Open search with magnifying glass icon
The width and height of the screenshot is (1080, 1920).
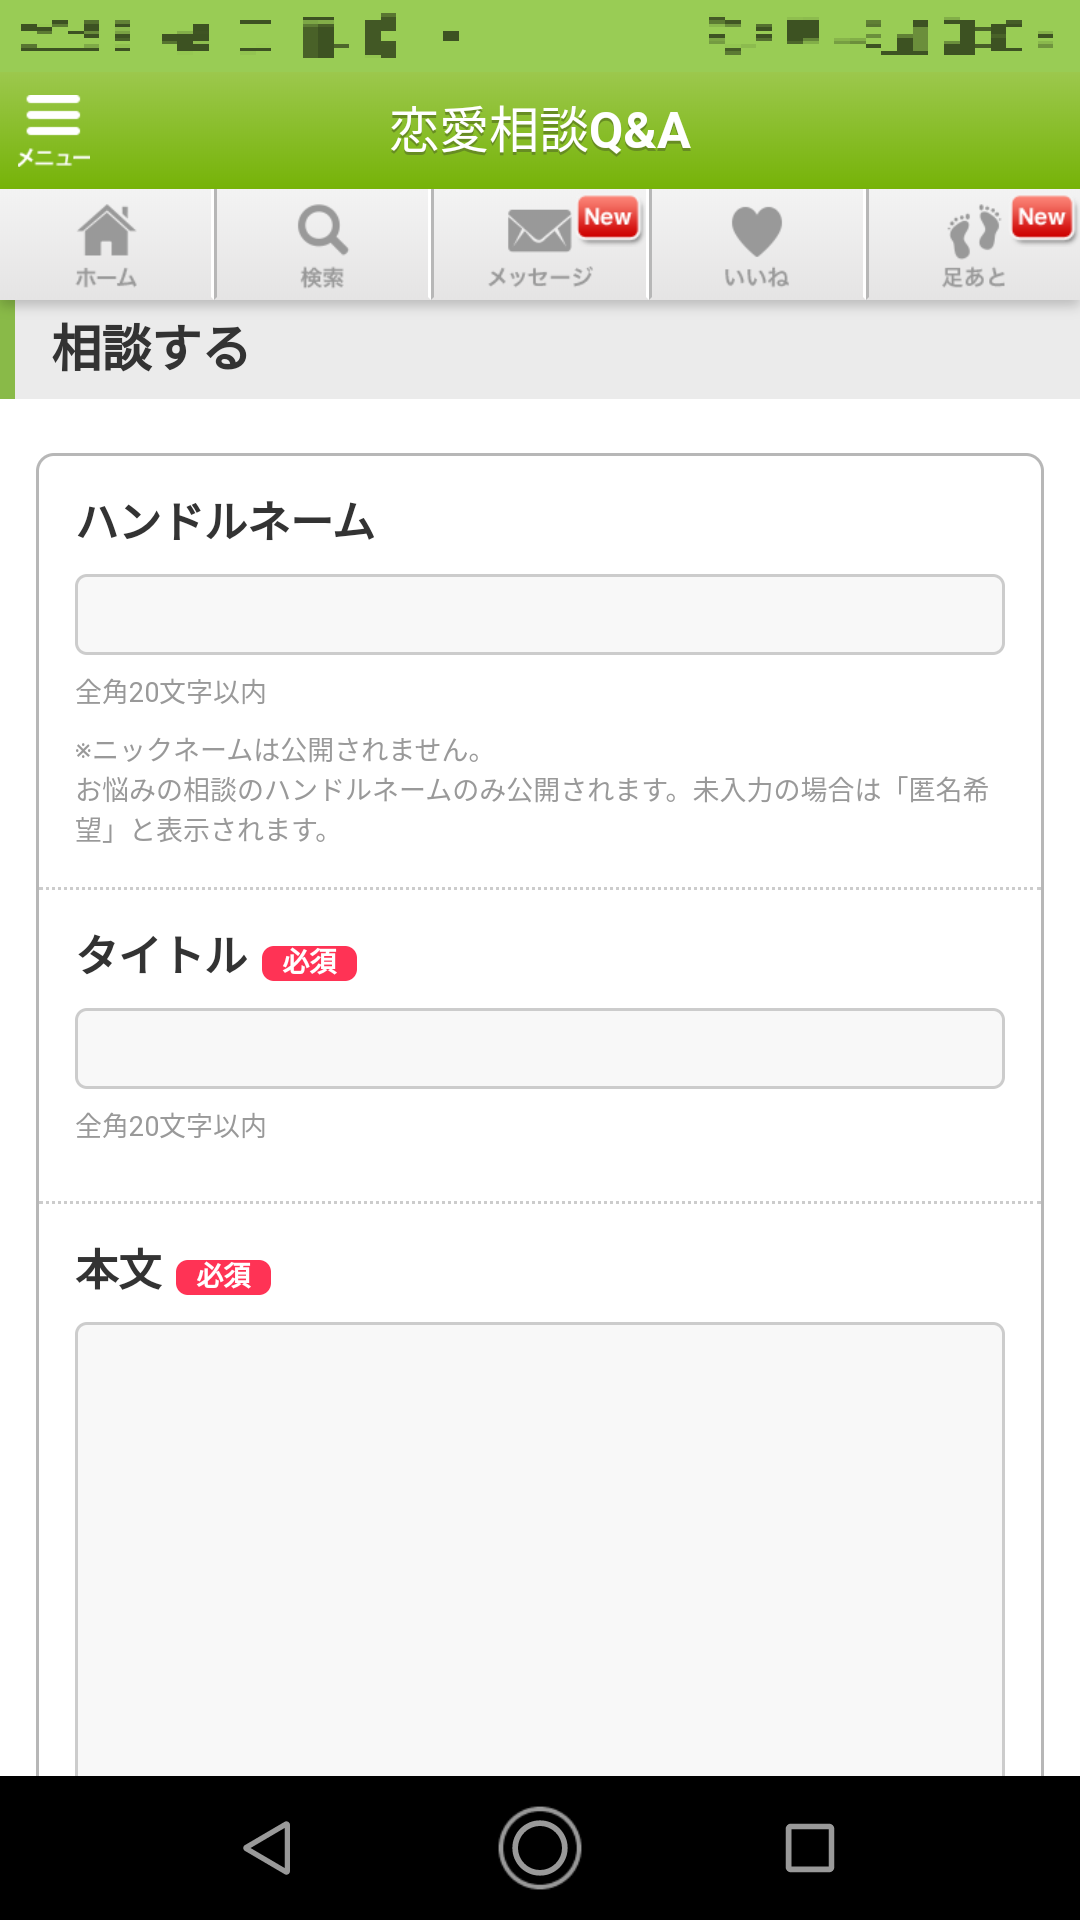click(322, 230)
